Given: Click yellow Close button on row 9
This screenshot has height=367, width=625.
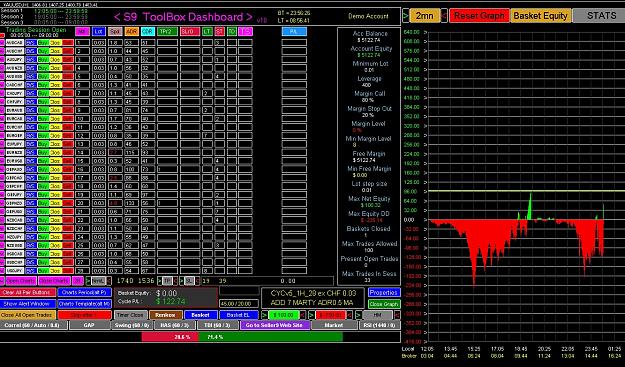Looking at the screenshot, I should (x=55, y=110).
